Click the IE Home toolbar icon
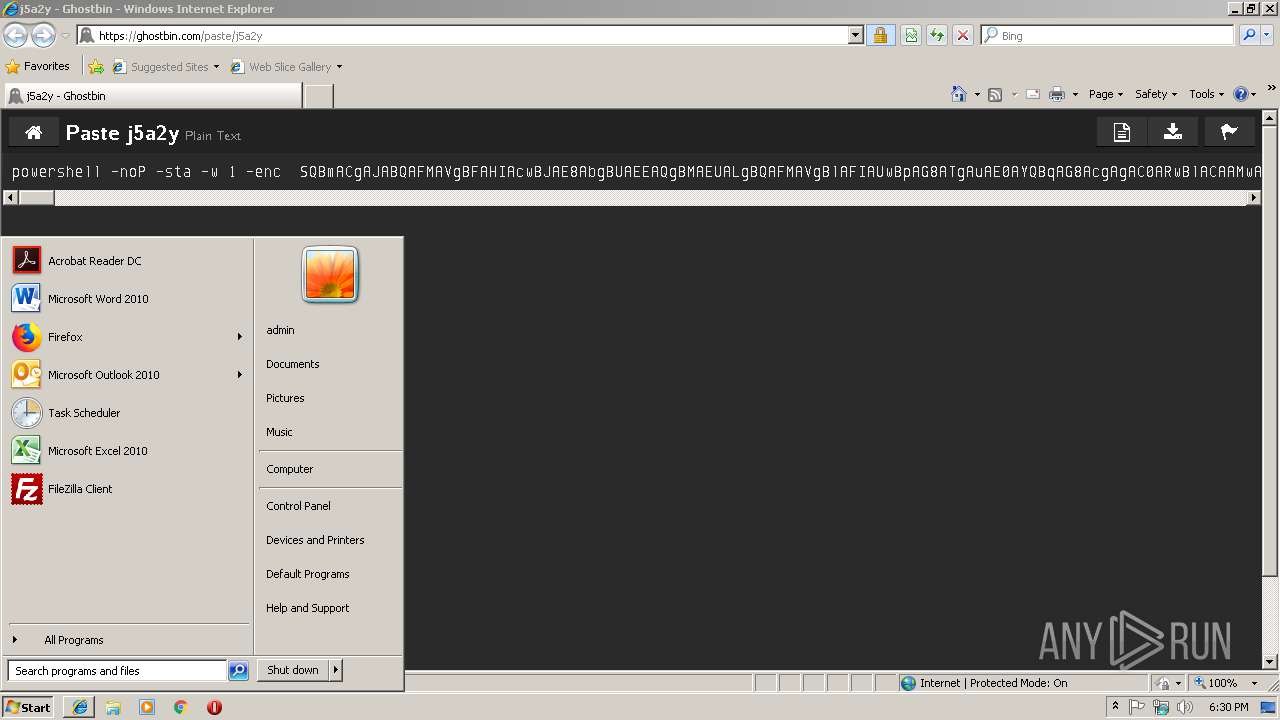The height and width of the screenshot is (720, 1280). point(959,94)
